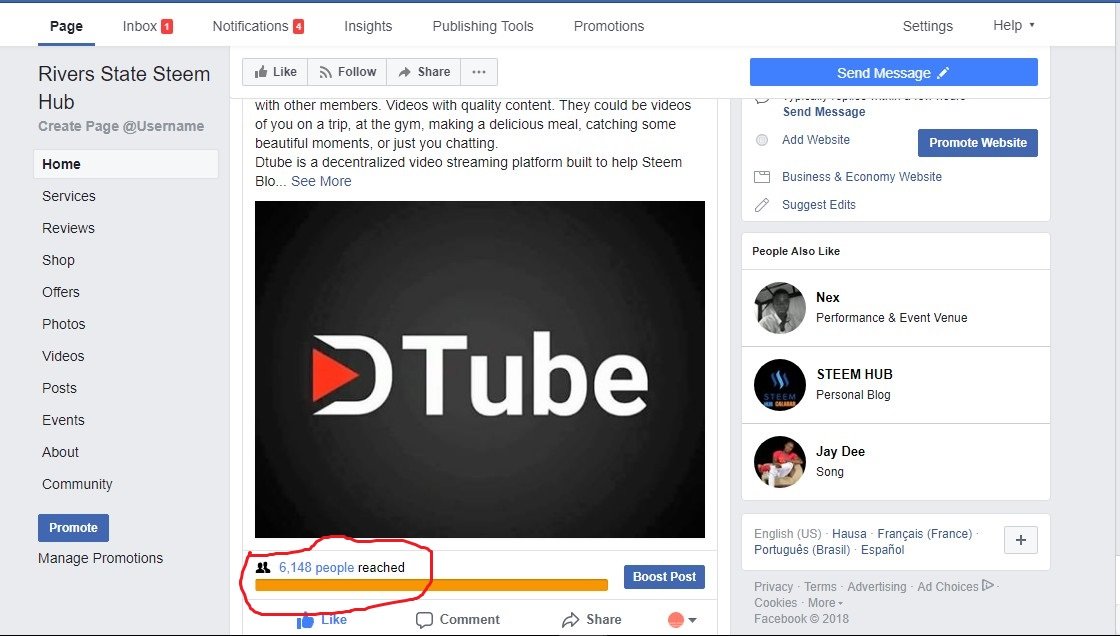Select the Page tab
The width and height of the screenshot is (1120, 636).
click(x=66, y=26)
